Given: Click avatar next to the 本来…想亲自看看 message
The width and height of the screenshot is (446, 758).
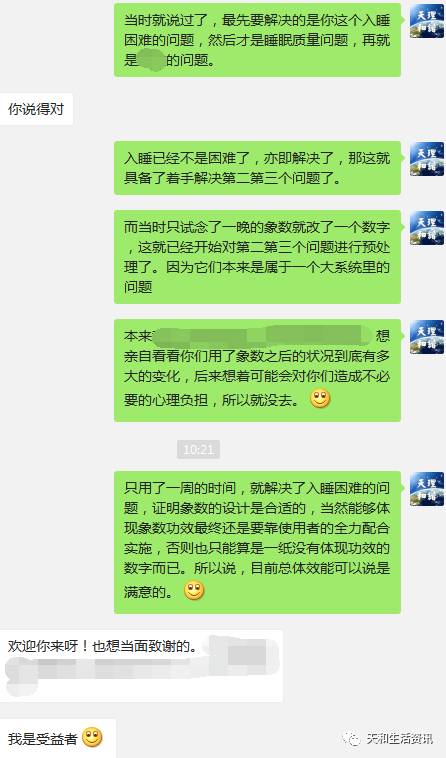Looking at the screenshot, I should [x=427, y=337].
